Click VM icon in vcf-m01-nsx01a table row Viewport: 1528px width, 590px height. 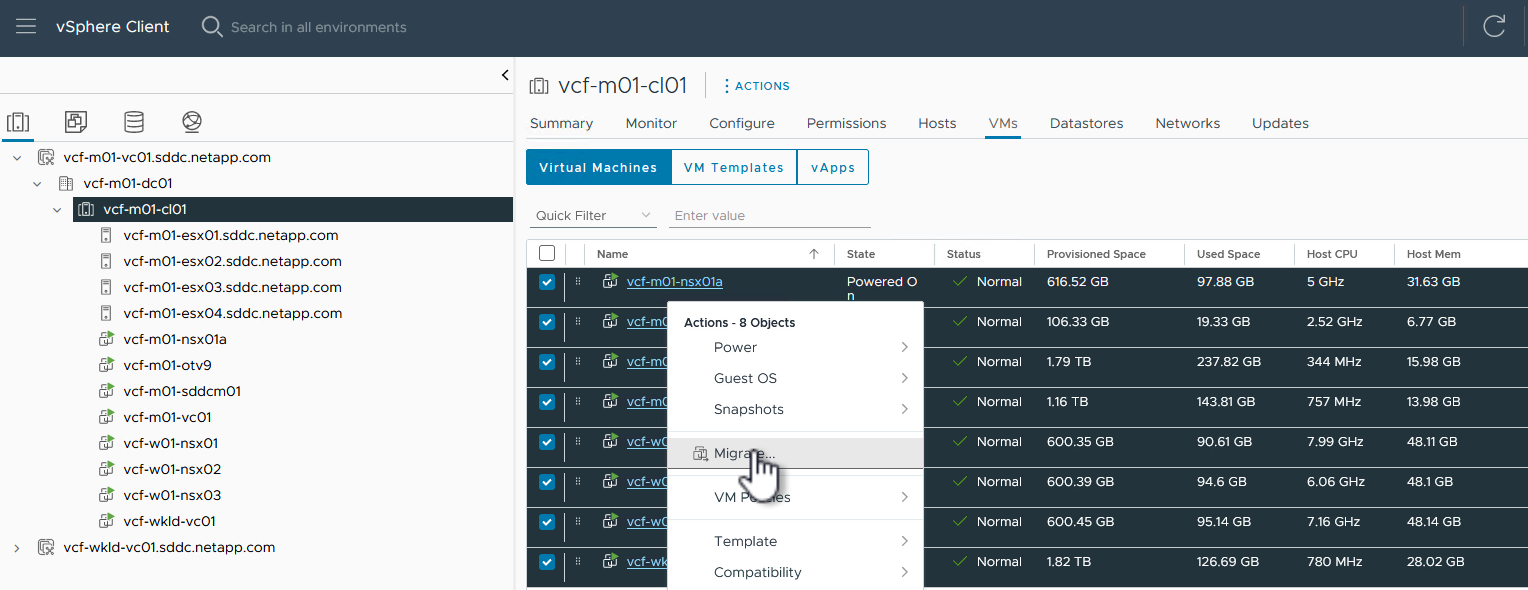click(610, 282)
